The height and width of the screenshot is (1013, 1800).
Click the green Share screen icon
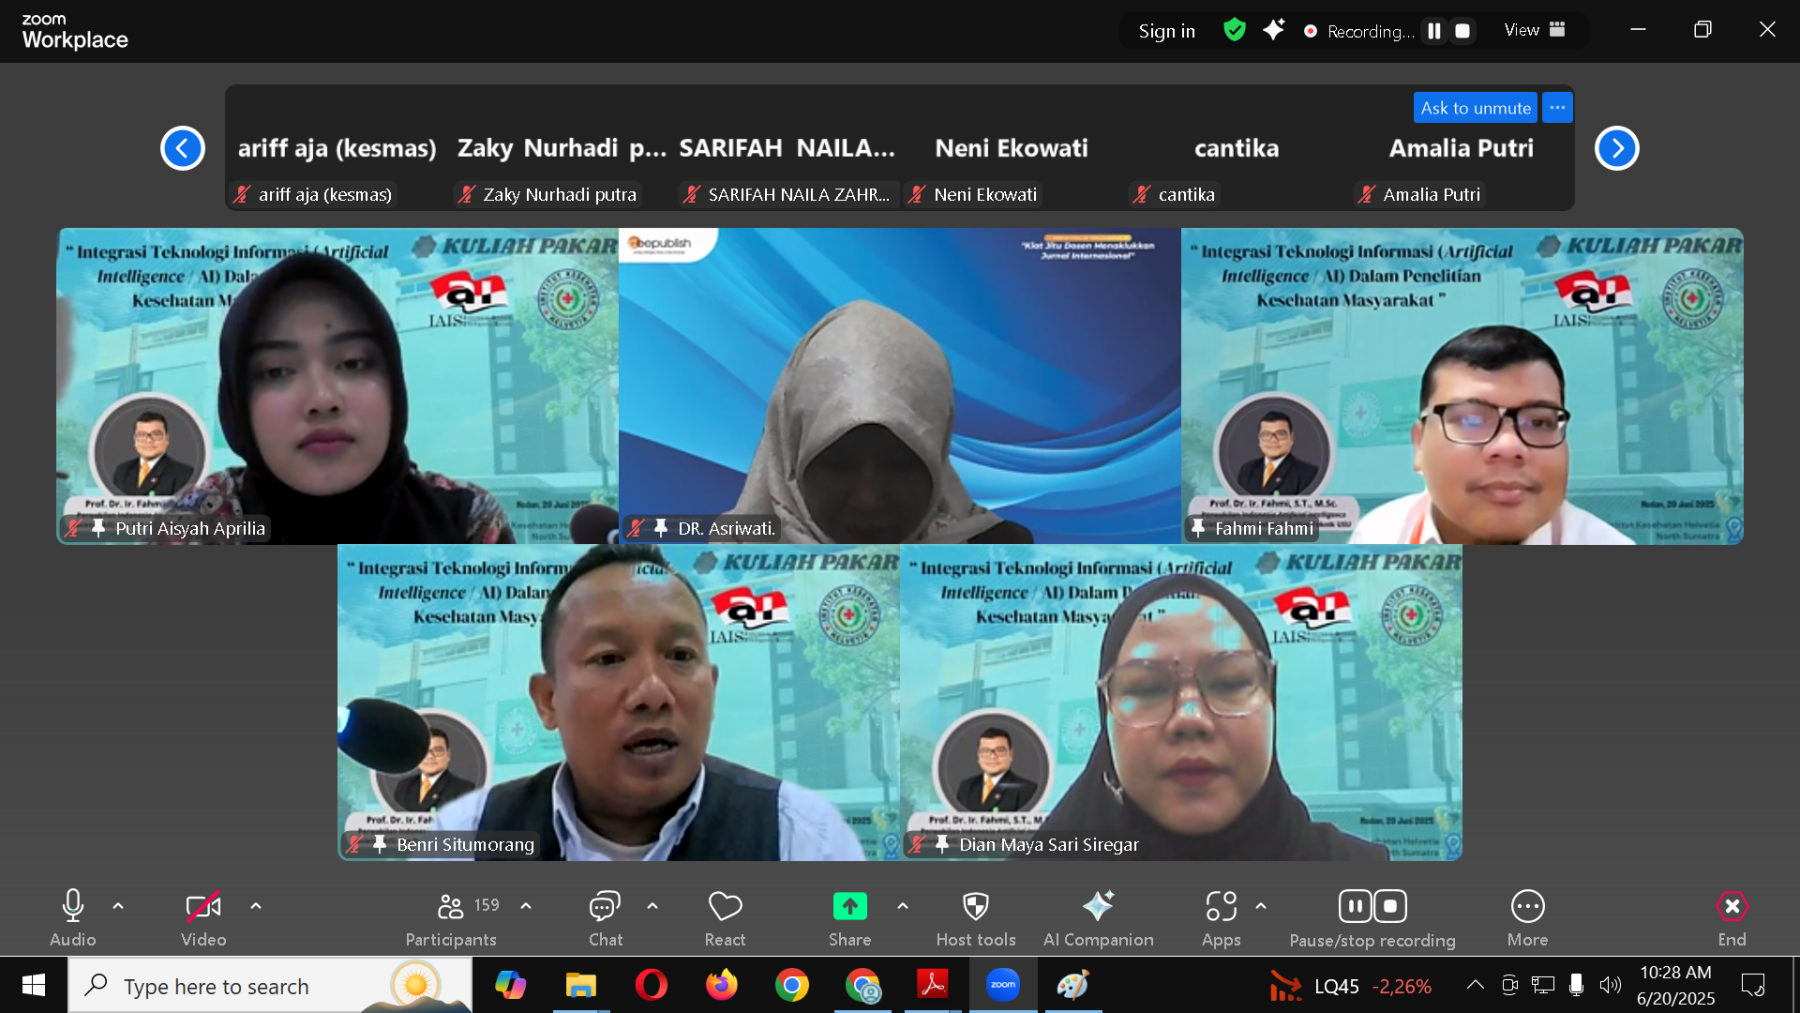pos(849,906)
